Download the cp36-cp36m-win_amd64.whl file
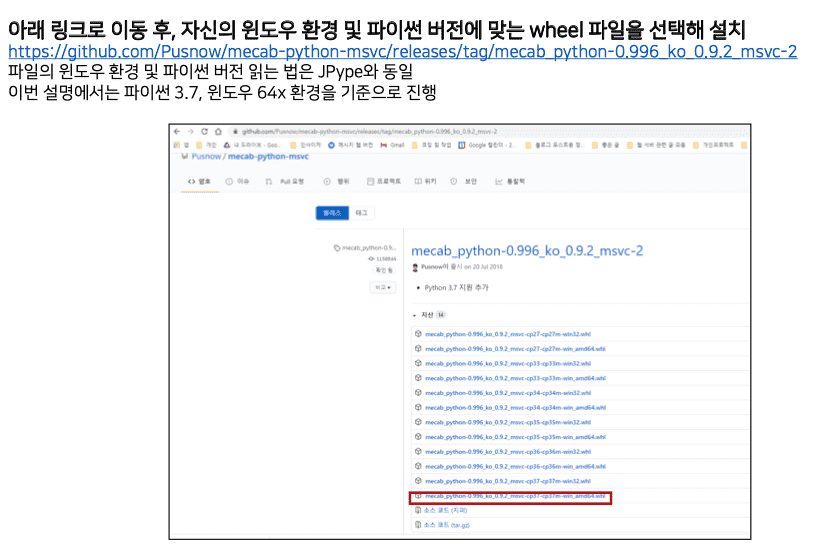The height and width of the screenshot is (549, 824). (x=515, y=467)
